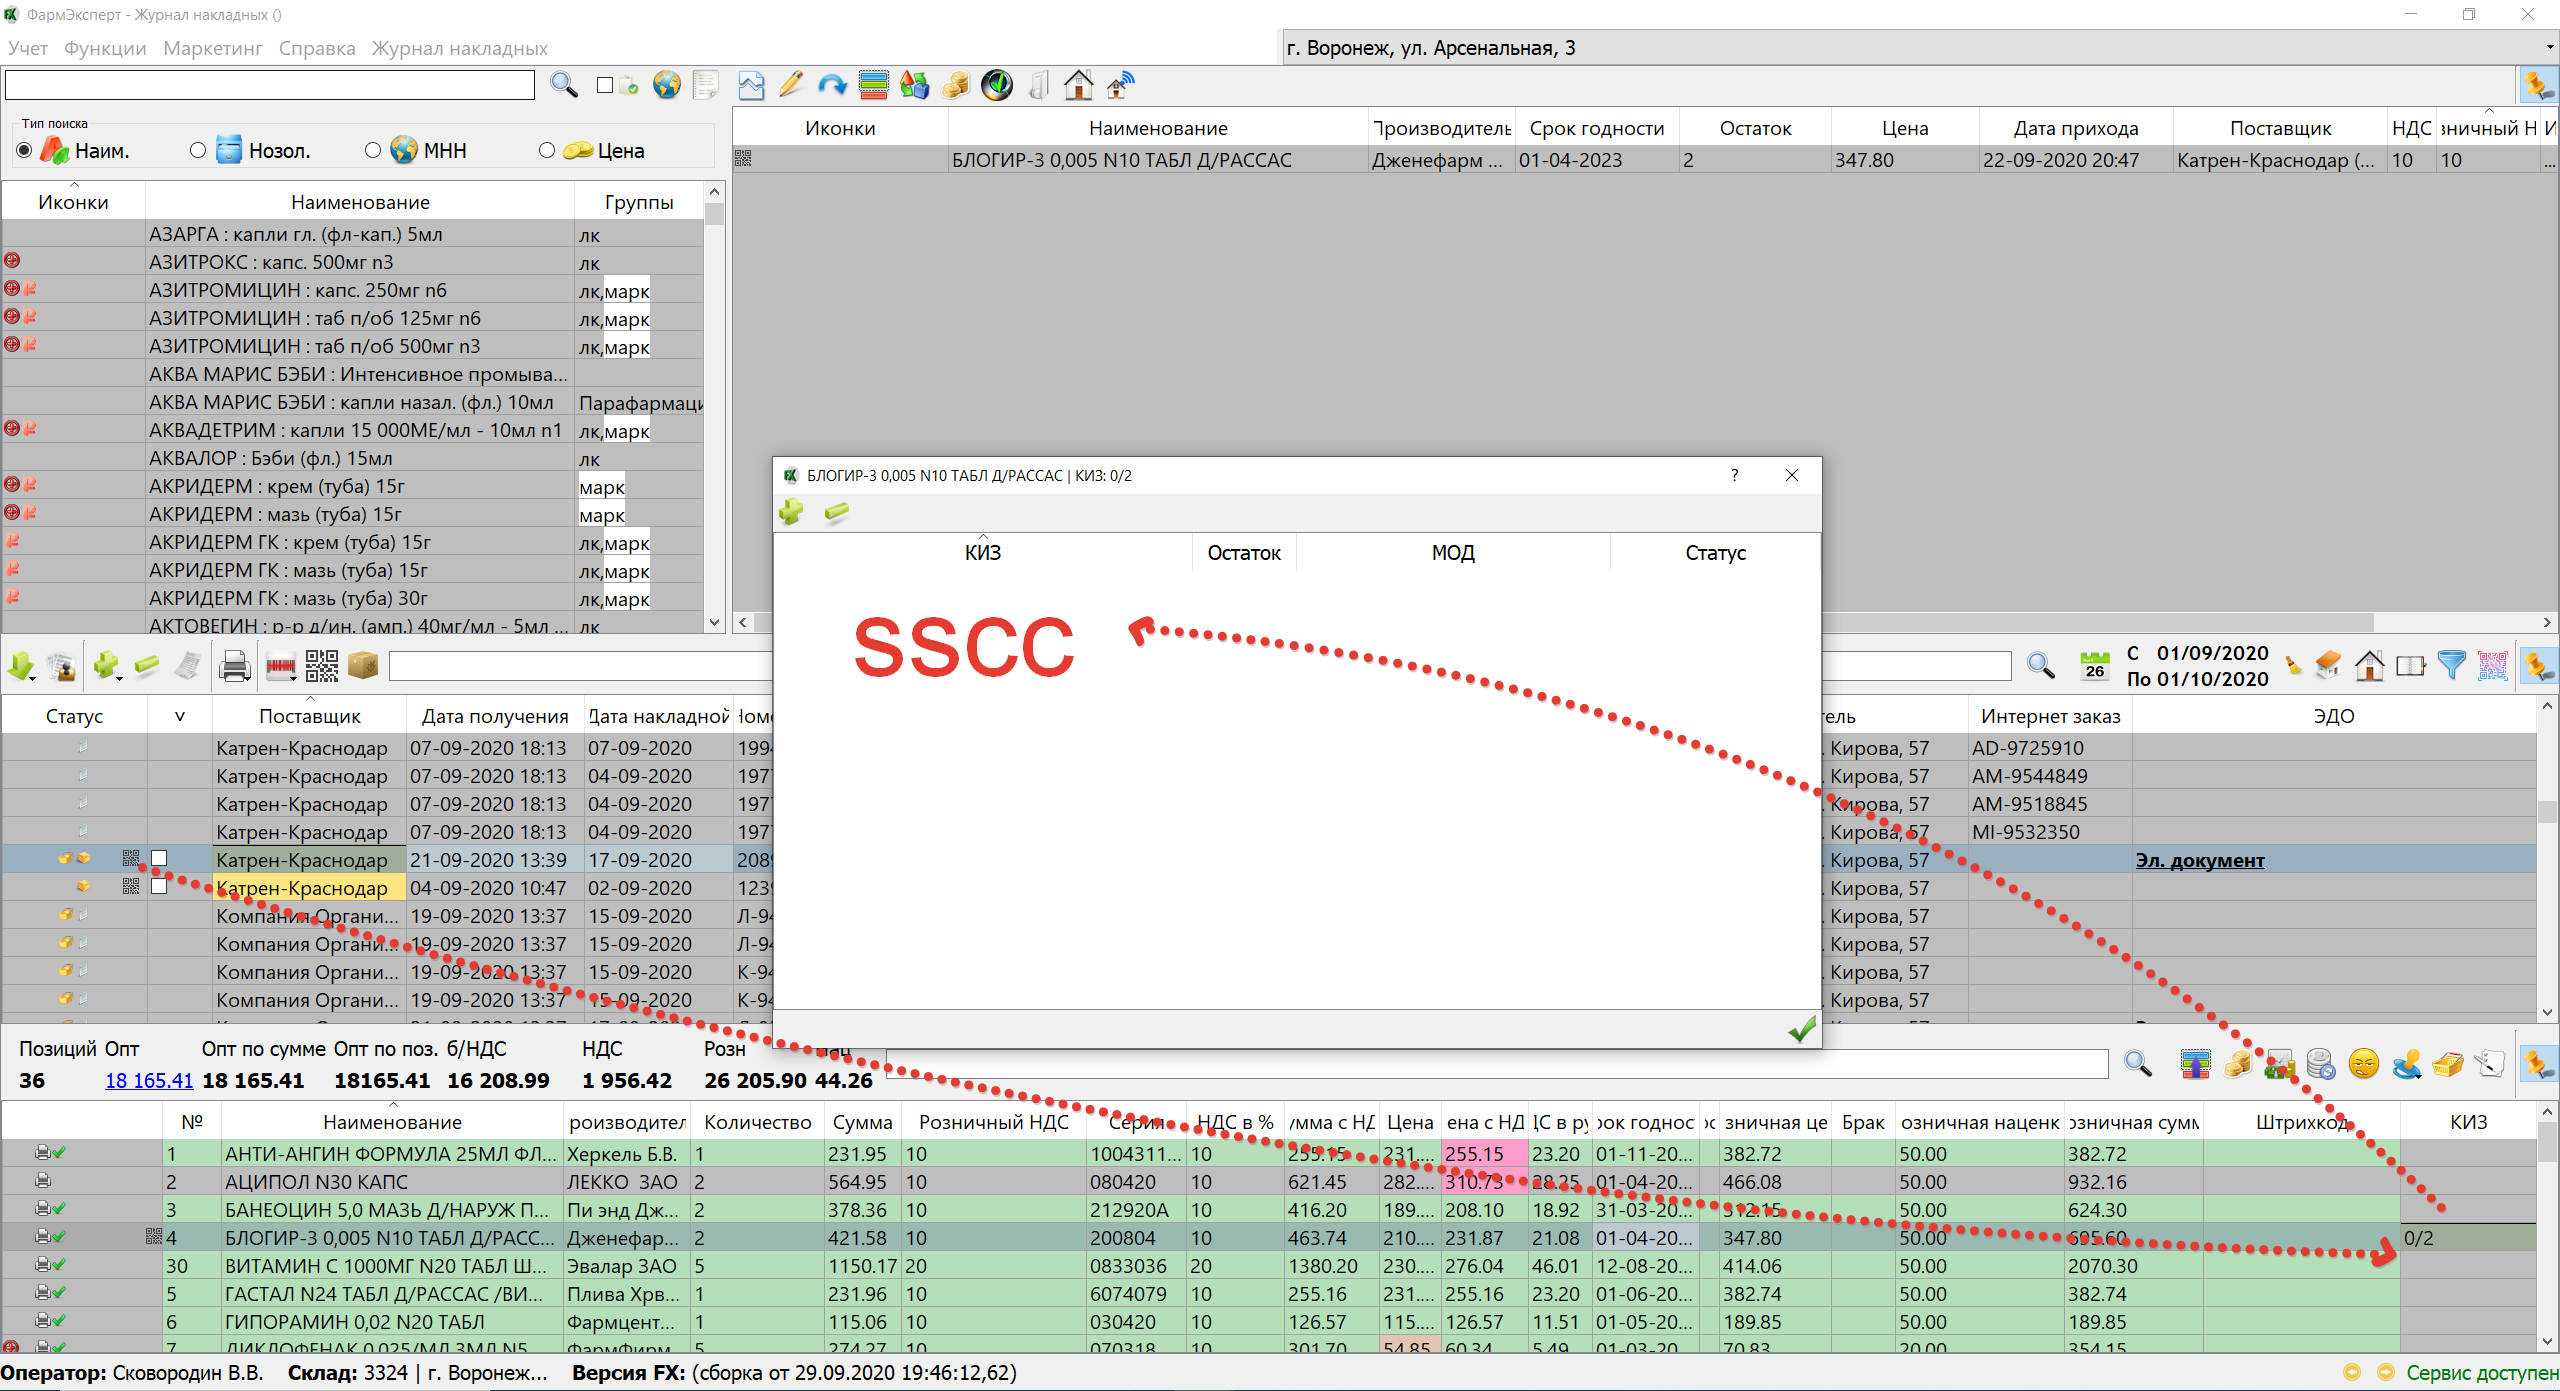Select the Цена search type radio button

pos(547,150)
